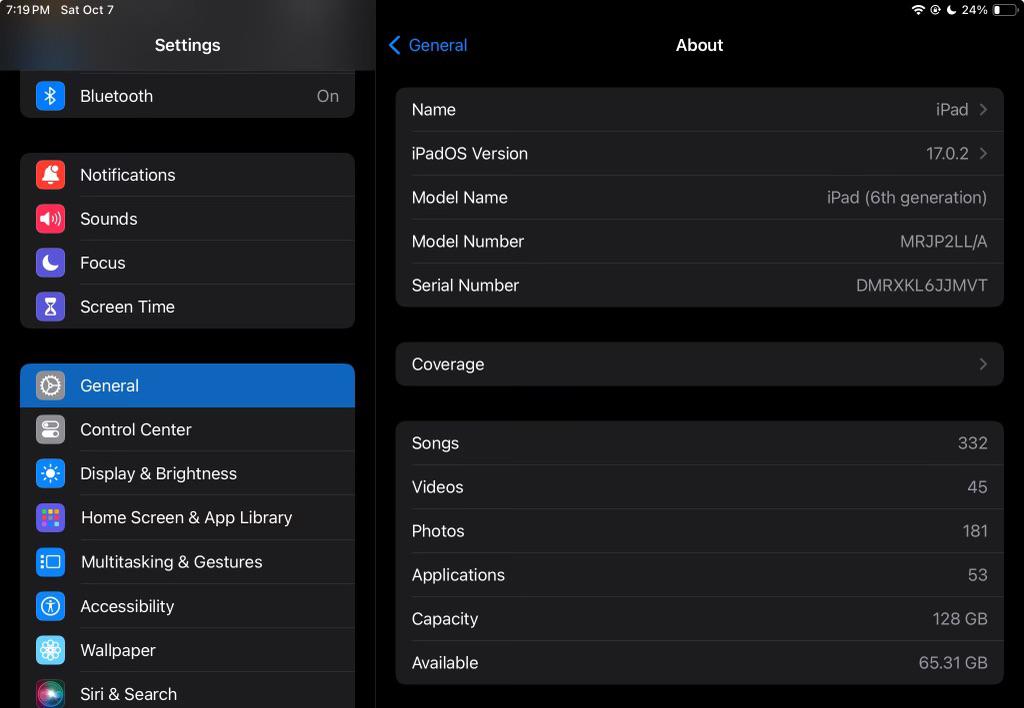The width and height of the screenshot is (1024, 708).
Task: Tap the blue back arrow icon
Action: pyautogui.click(x=394, y=45)
